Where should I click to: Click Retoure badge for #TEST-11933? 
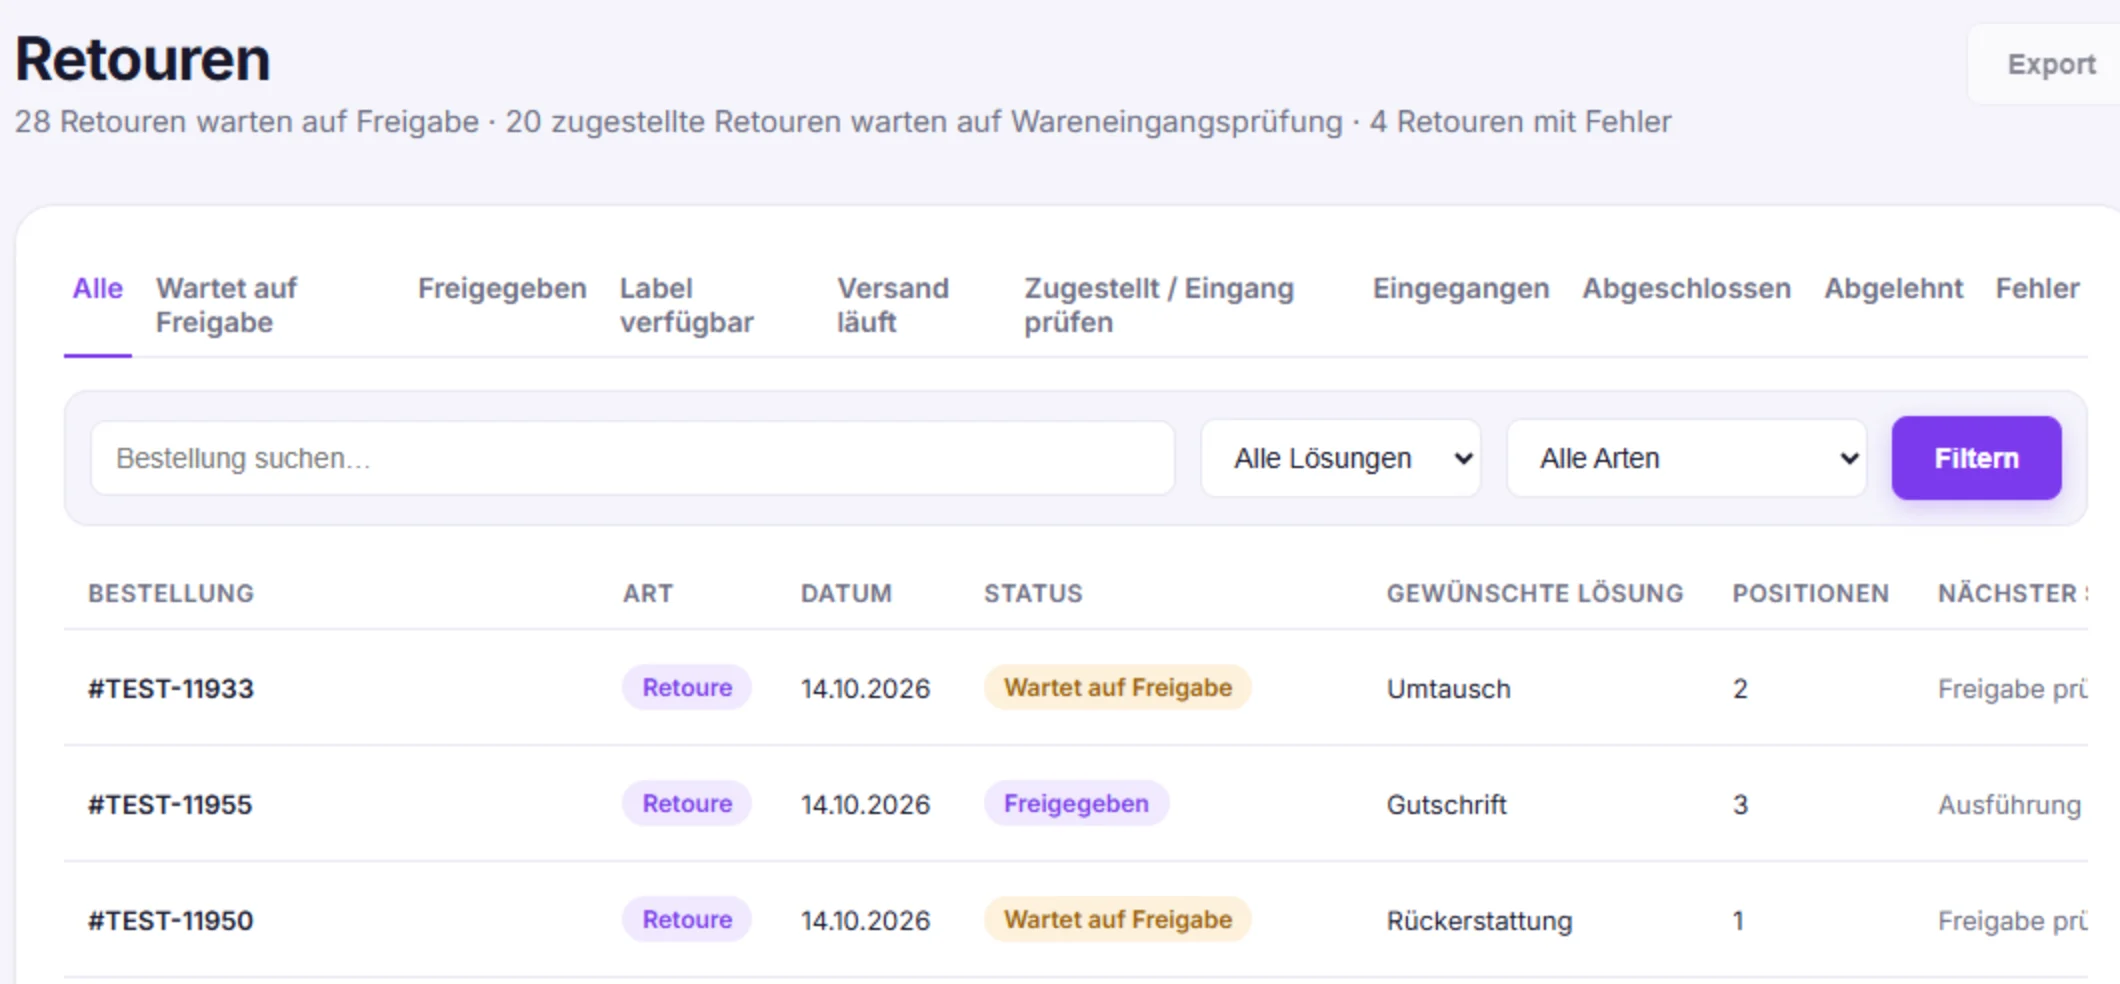click(687, 688)
